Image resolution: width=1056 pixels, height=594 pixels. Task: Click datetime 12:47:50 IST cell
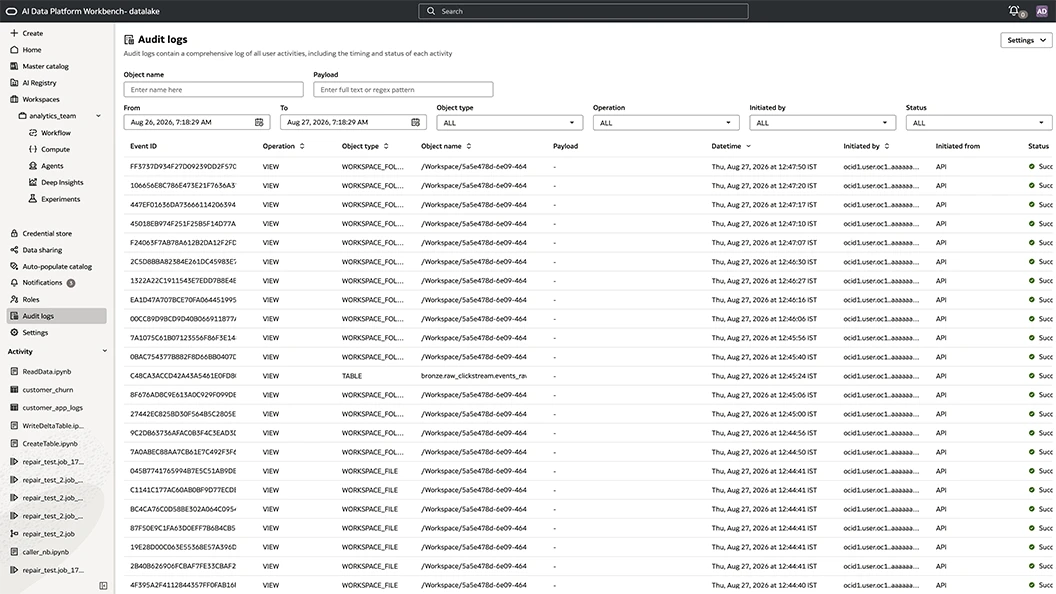pos(764,166)
